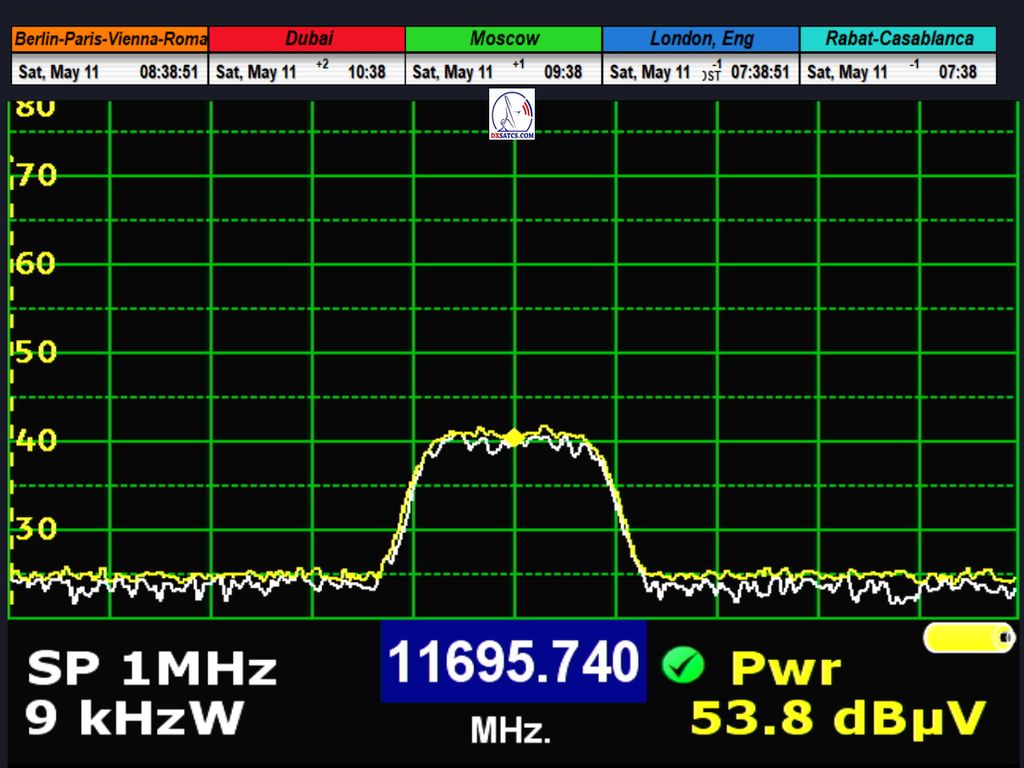This screenshot has width=1024, height=768.
Task: Click the 70 level label on vertical axis
Action: 36,176
